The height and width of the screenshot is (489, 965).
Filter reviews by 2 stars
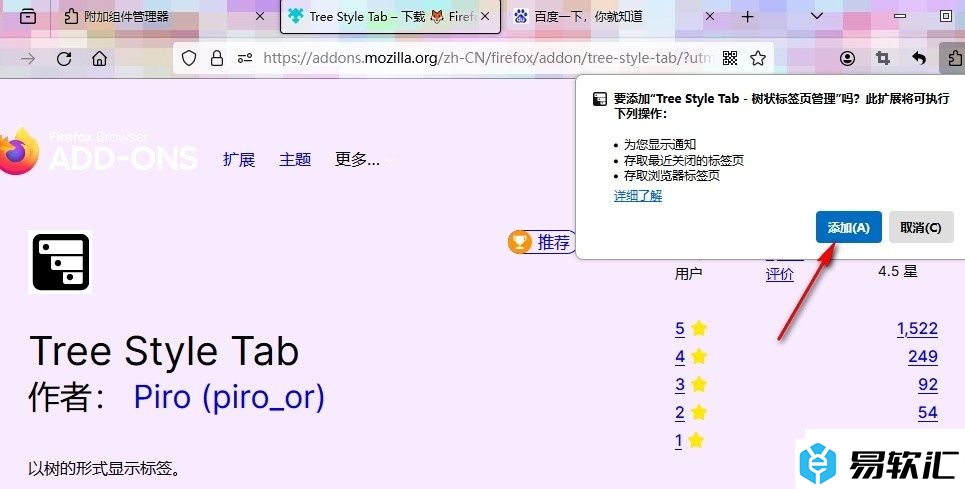[x=691, y=413]
